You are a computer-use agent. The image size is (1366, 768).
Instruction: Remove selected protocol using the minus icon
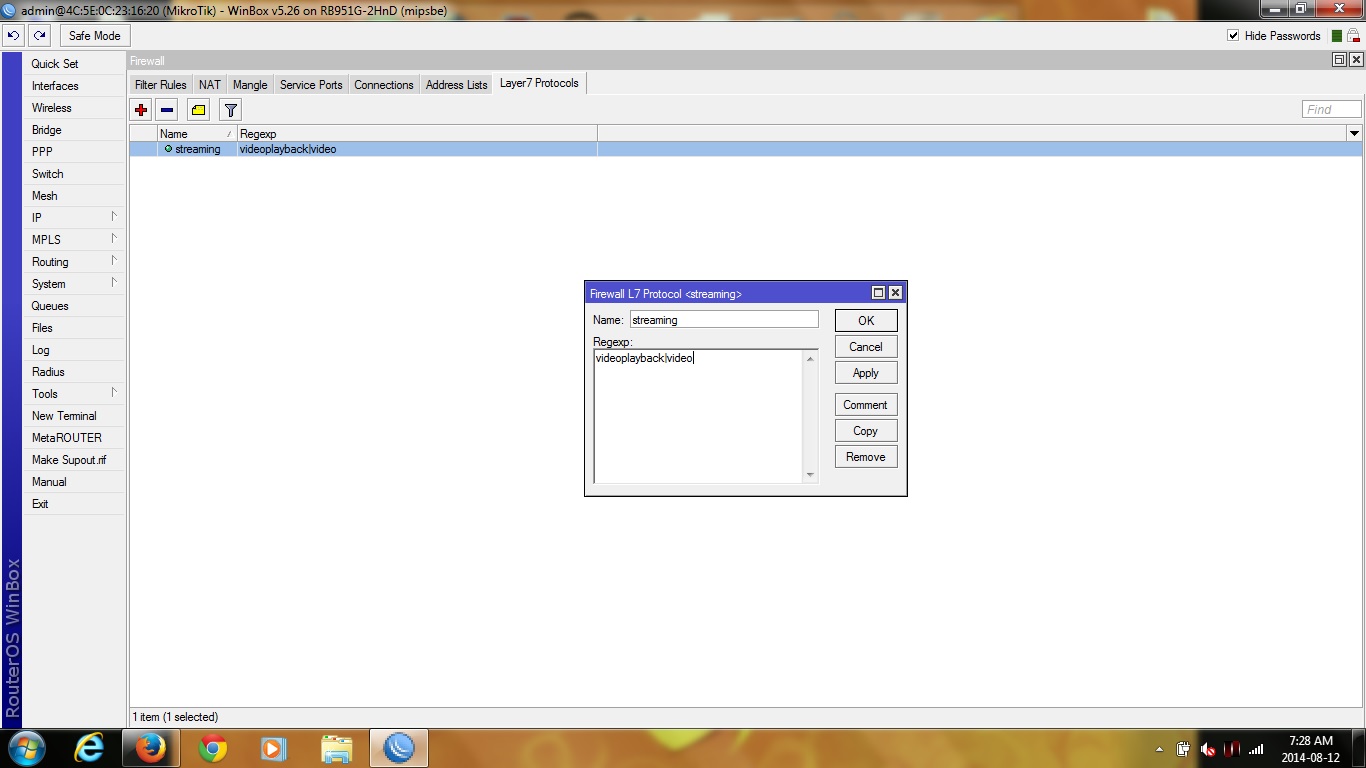pyautogui.click(x=167, y=109)
